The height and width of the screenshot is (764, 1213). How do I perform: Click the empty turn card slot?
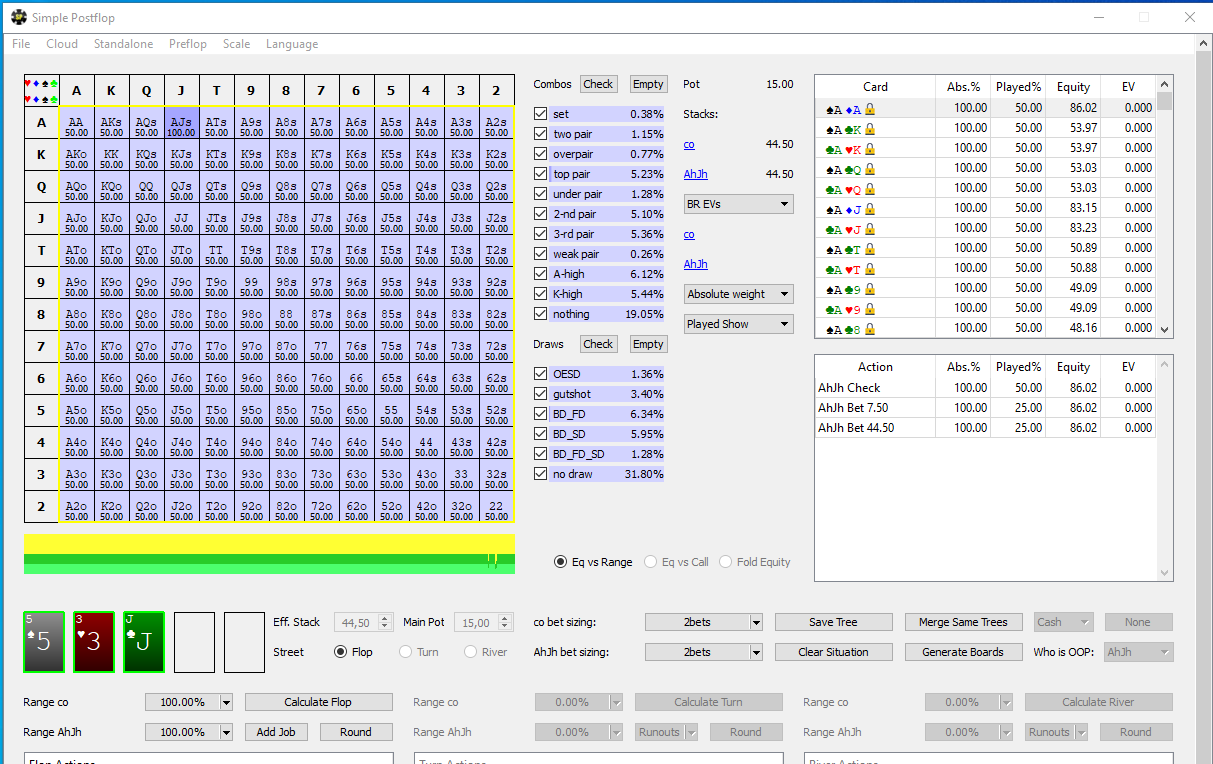click(194, 642)
